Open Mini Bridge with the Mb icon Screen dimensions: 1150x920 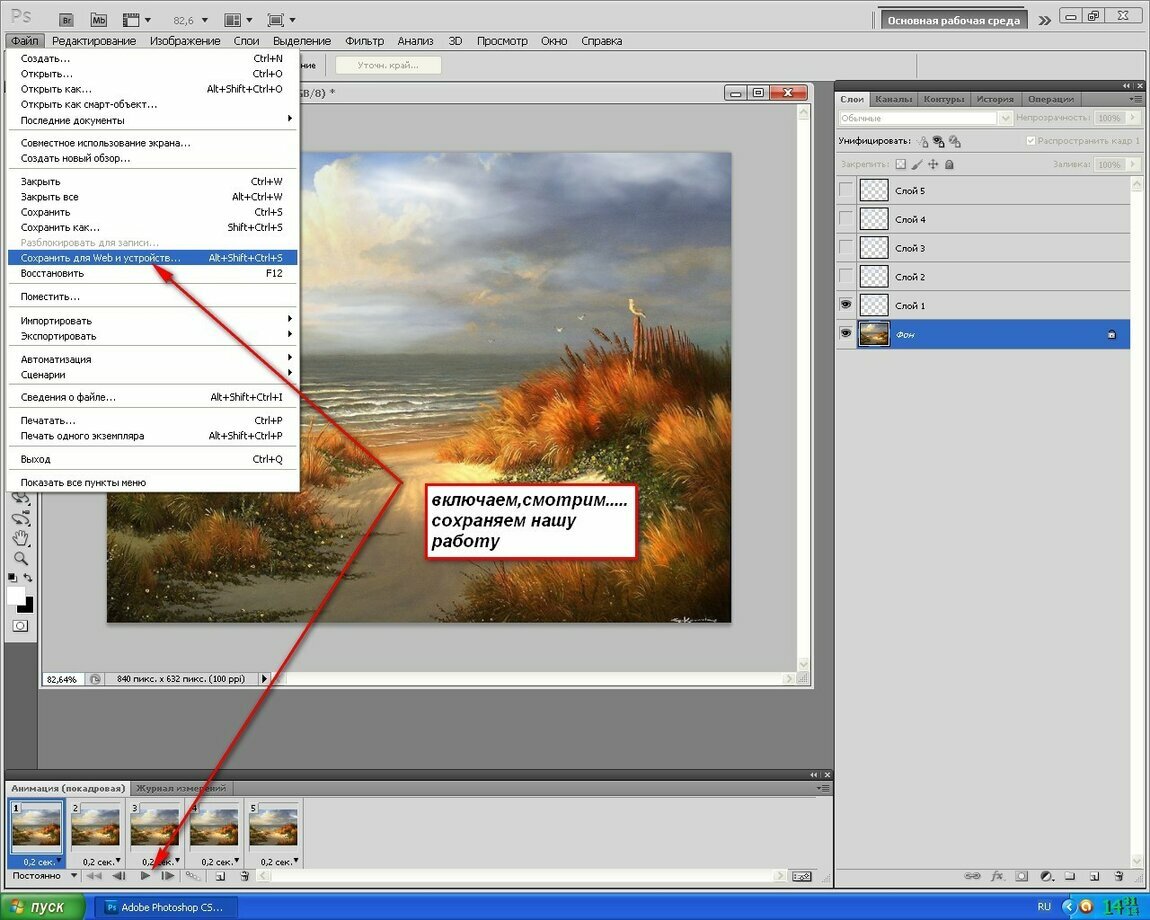98,20
